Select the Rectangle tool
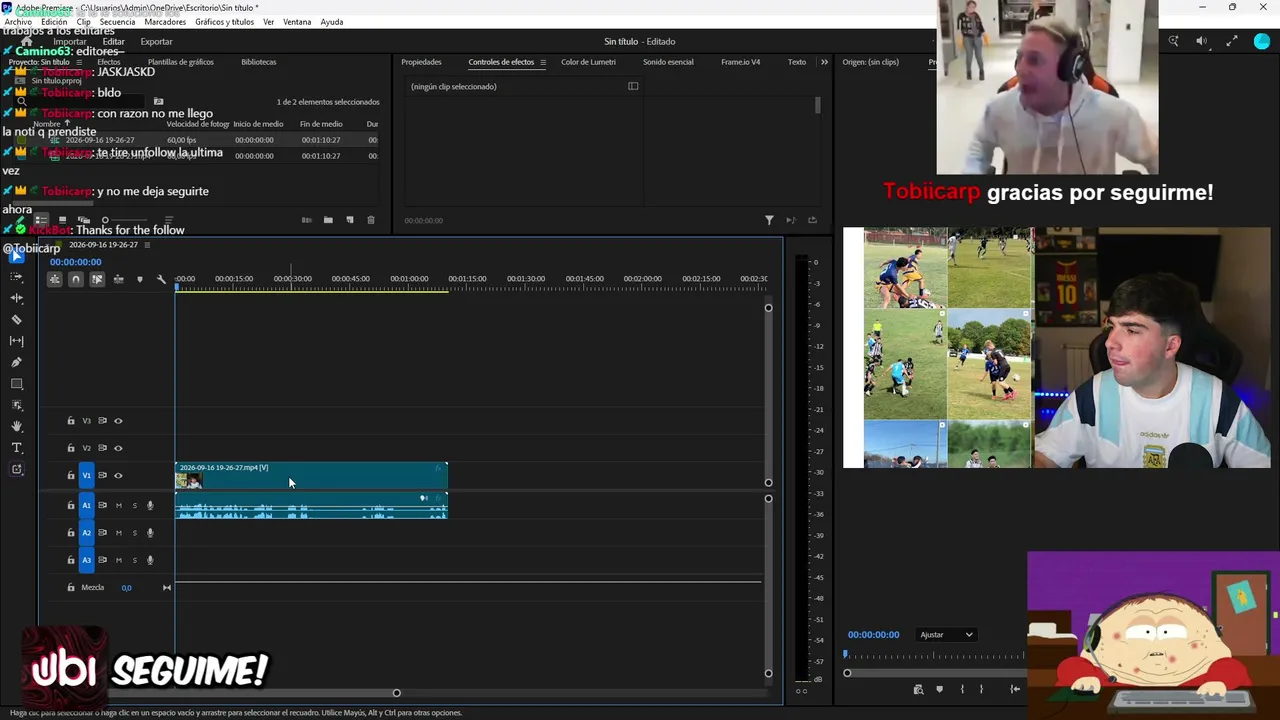1280x720 pixels. 16,384
